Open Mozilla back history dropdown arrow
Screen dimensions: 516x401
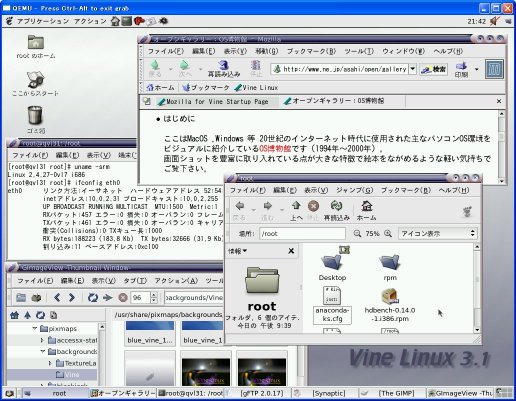tap(170, 69)
